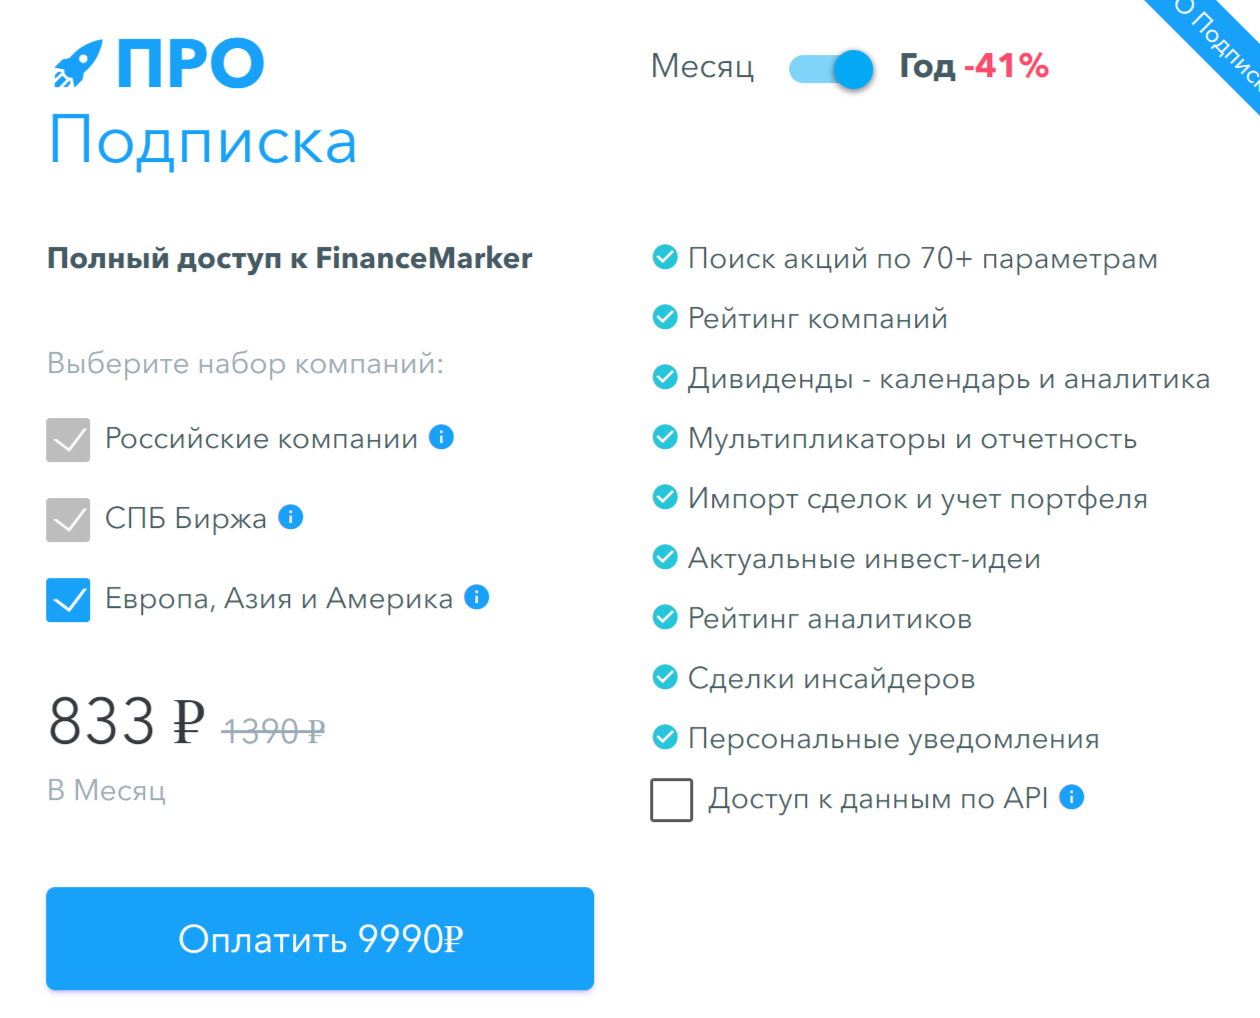This screenshot has height=1018, width=1260.
Task: Switch billing period toggle to Месяц
Action: tap(831, 67)
